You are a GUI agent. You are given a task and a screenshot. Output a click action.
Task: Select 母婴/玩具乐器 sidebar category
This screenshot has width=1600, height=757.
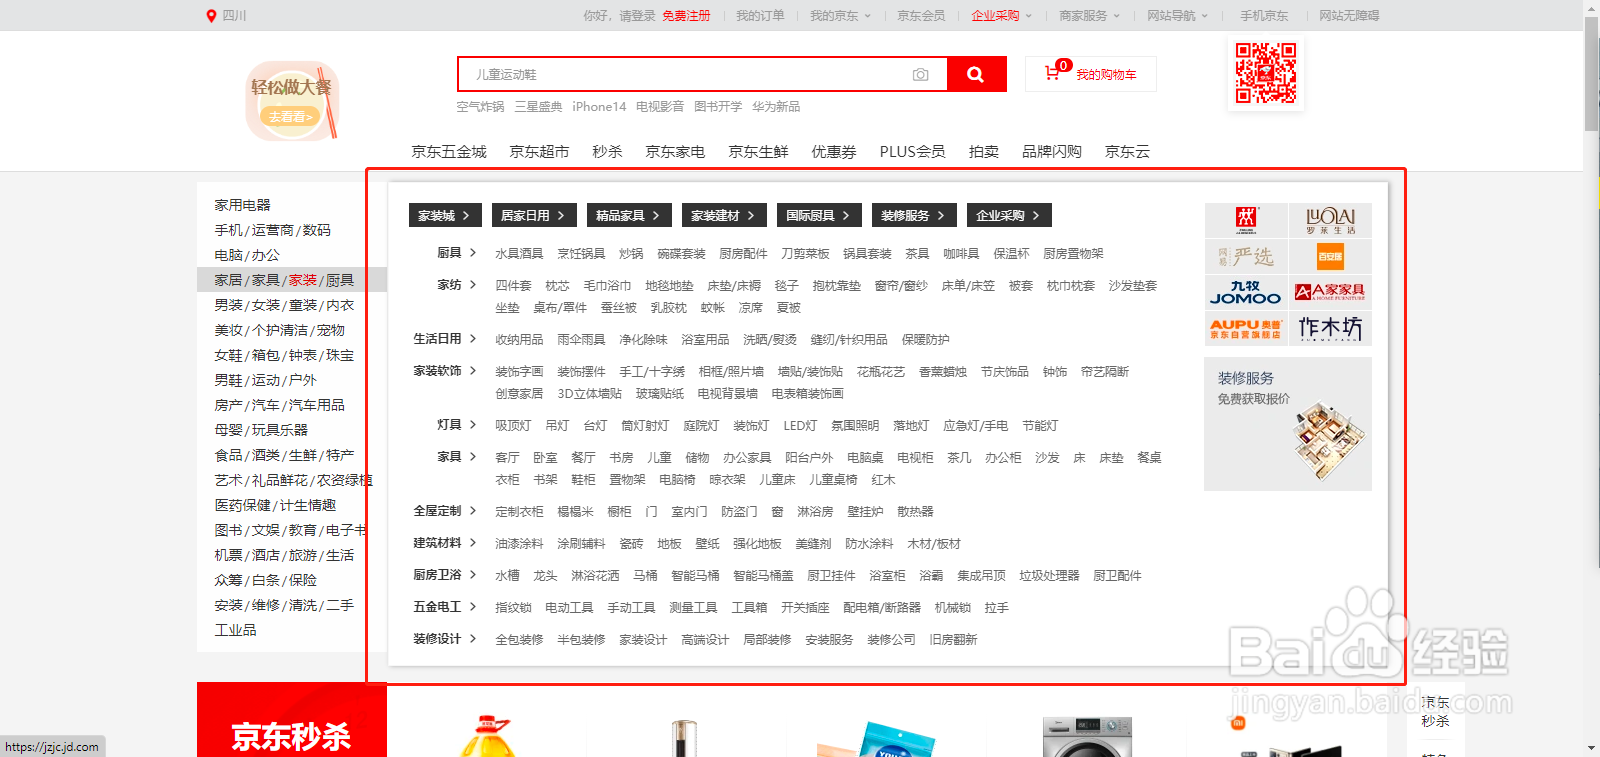261,430
